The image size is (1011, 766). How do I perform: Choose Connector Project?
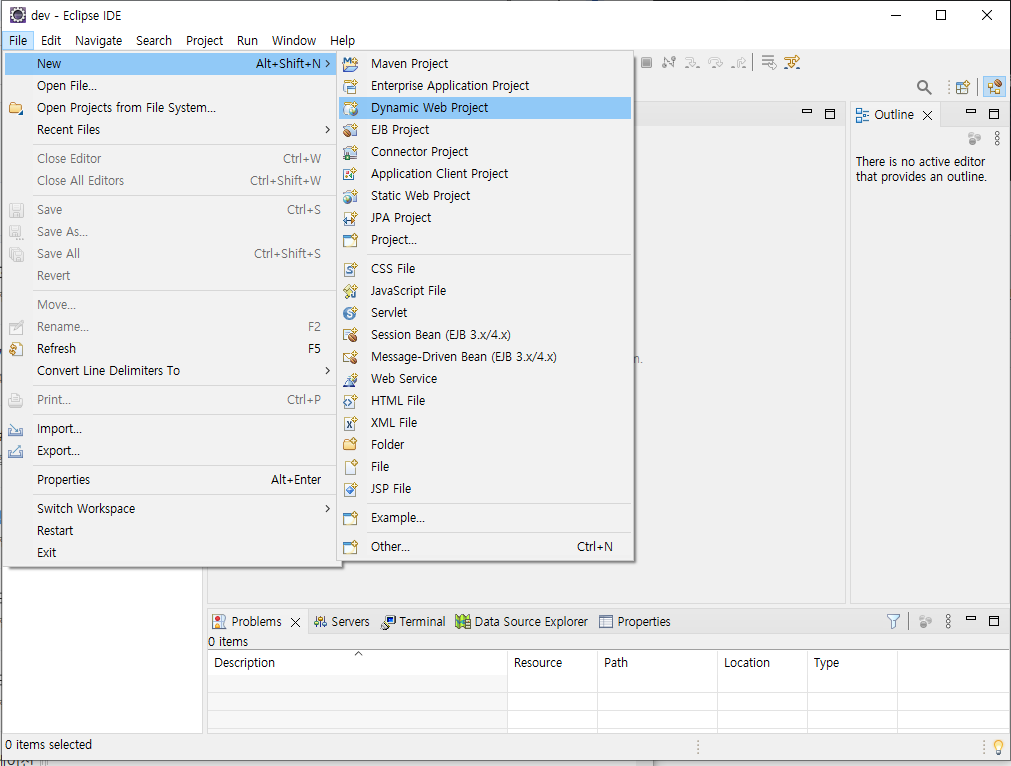pyautogui.click(x=485, y=152)
